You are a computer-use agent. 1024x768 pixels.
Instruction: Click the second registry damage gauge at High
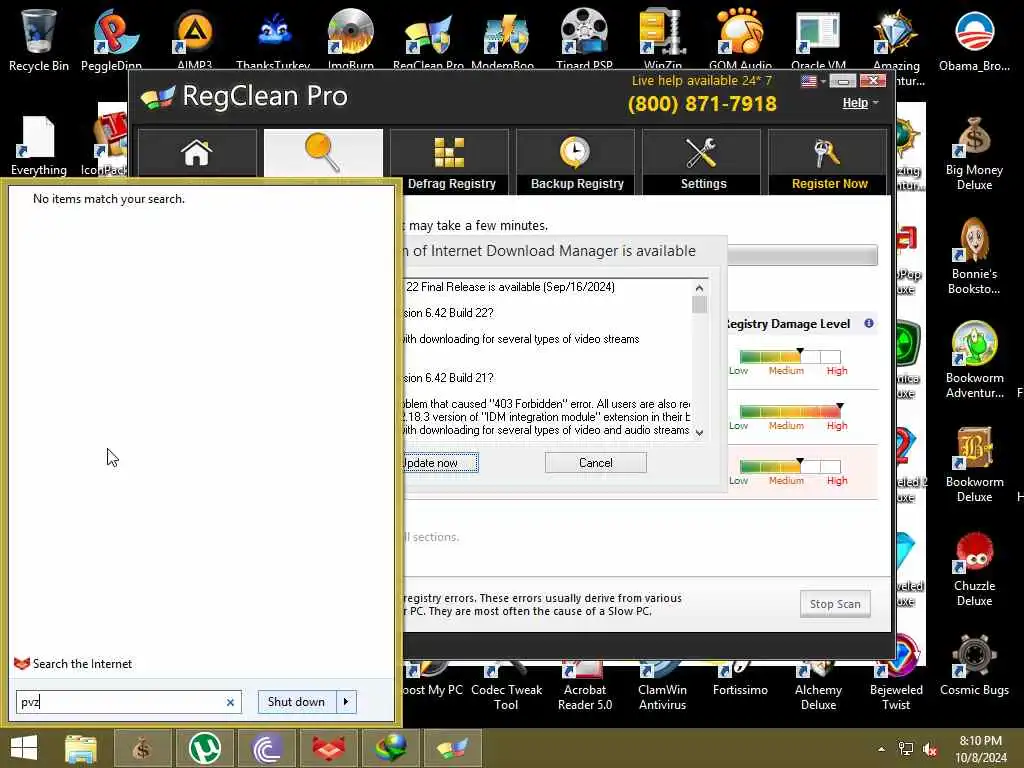click(792, 411)
